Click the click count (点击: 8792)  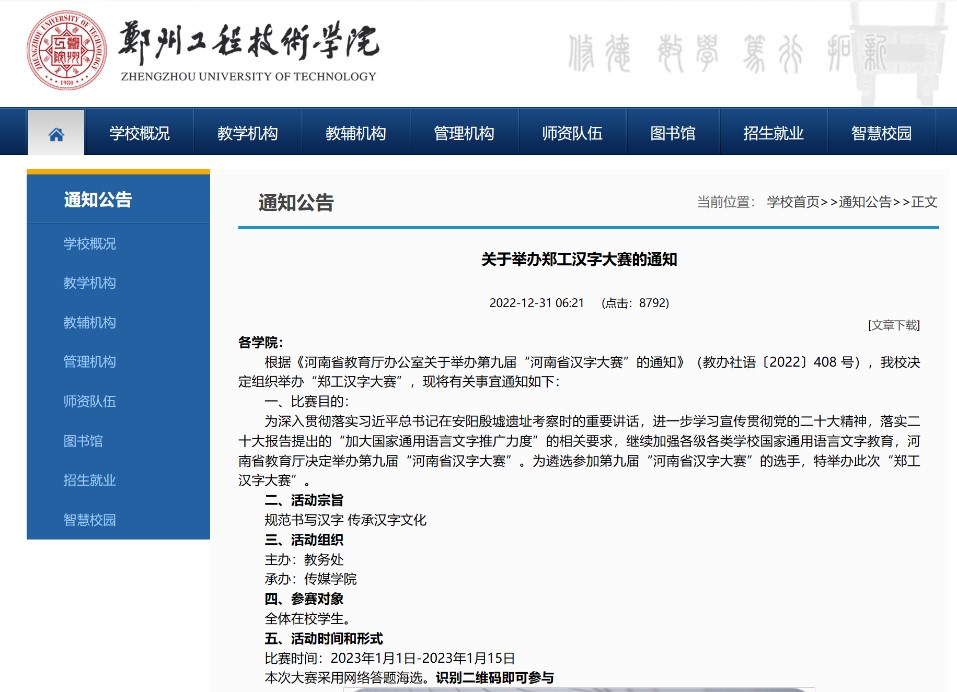(x=635, y=303)
